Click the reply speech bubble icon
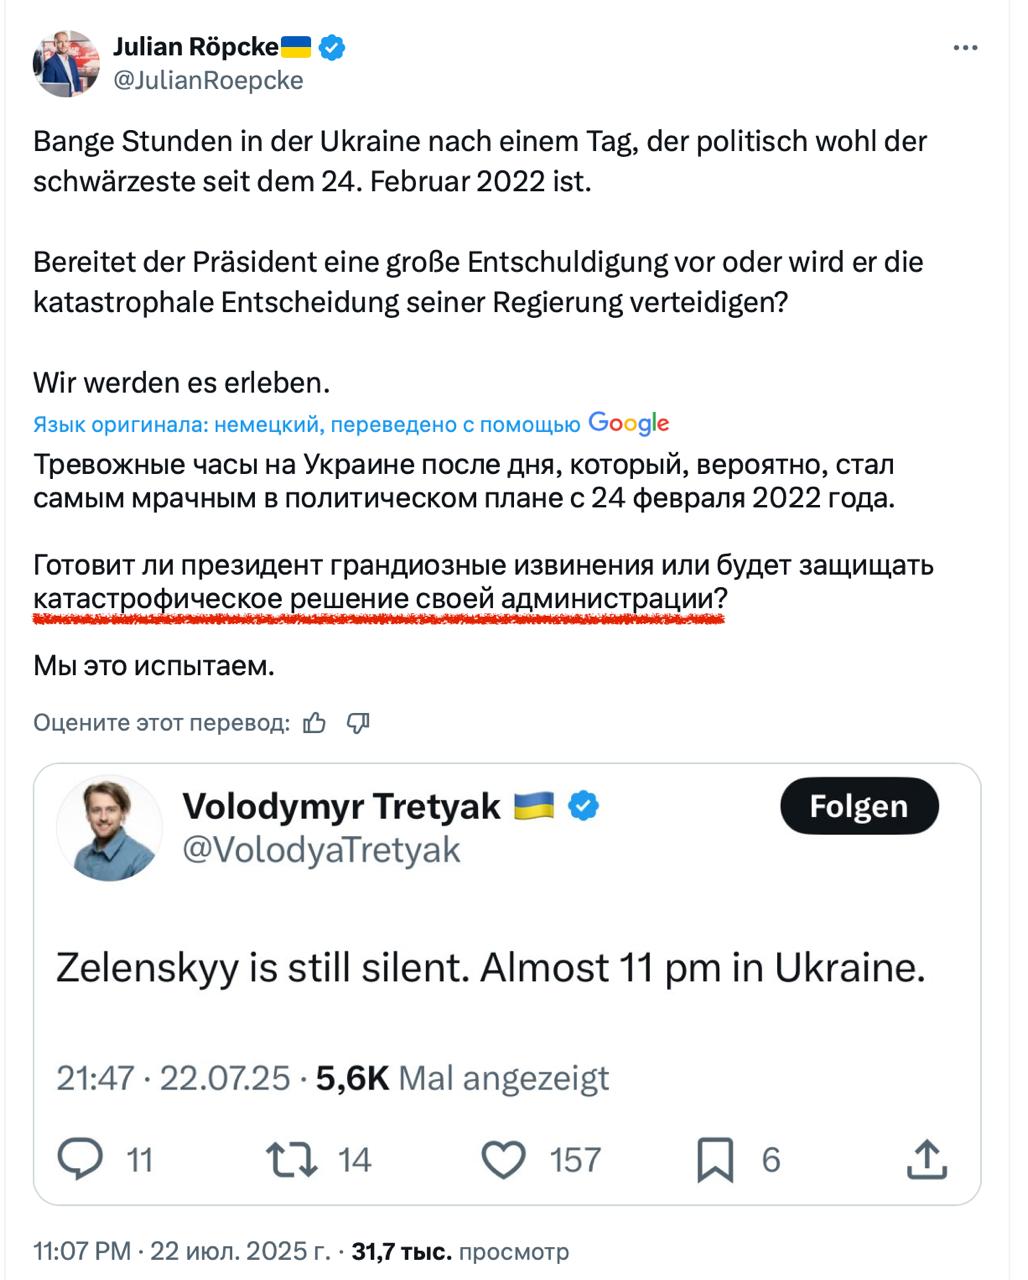1028x1280 pixels. point(80,1159)
